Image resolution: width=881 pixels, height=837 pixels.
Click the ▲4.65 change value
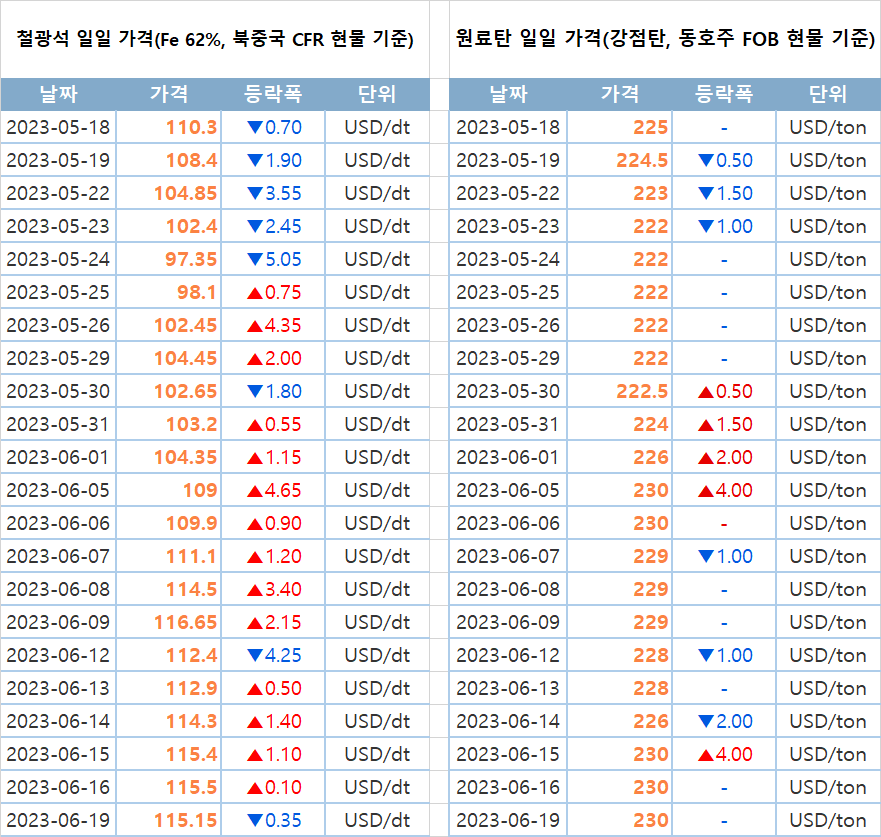274,490
